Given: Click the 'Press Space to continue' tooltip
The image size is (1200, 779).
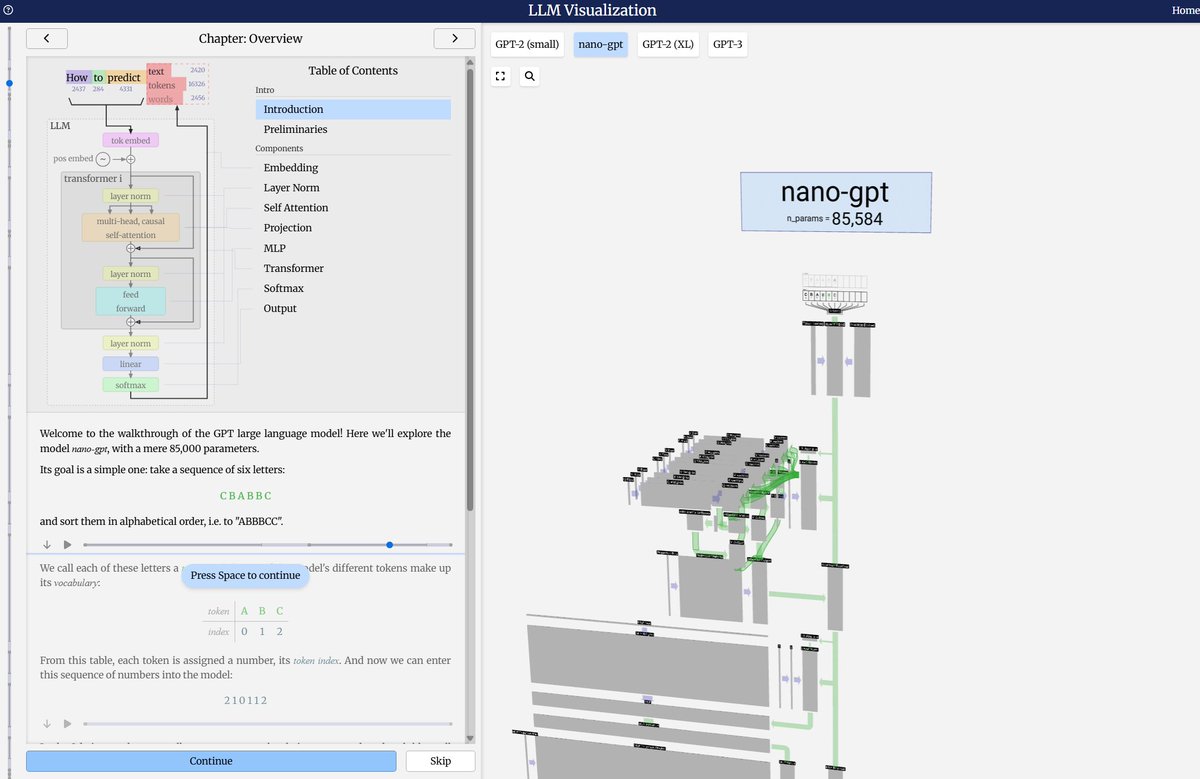Looking at the screenshot, I should tap(245, 575).
